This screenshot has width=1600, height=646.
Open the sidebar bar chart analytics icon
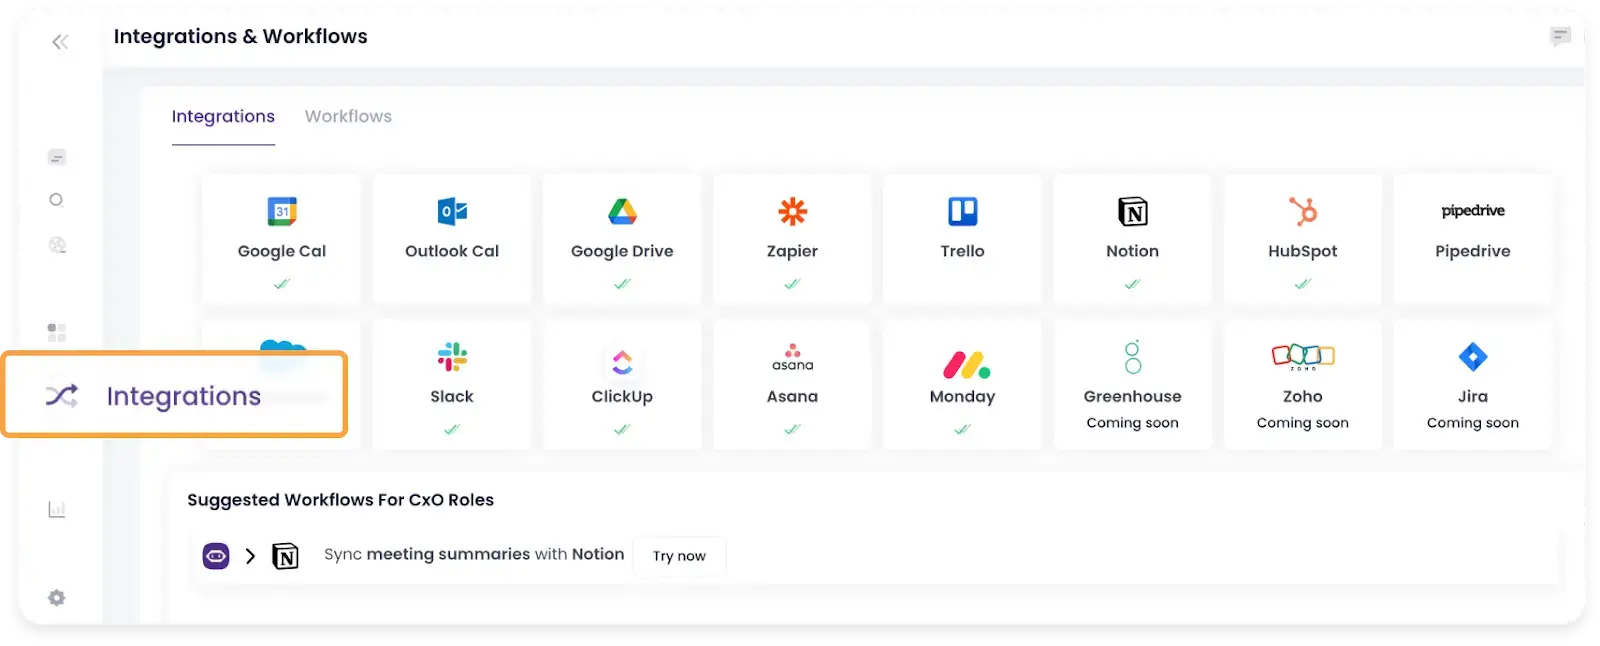pyautogui.click(x=57, y=510)
